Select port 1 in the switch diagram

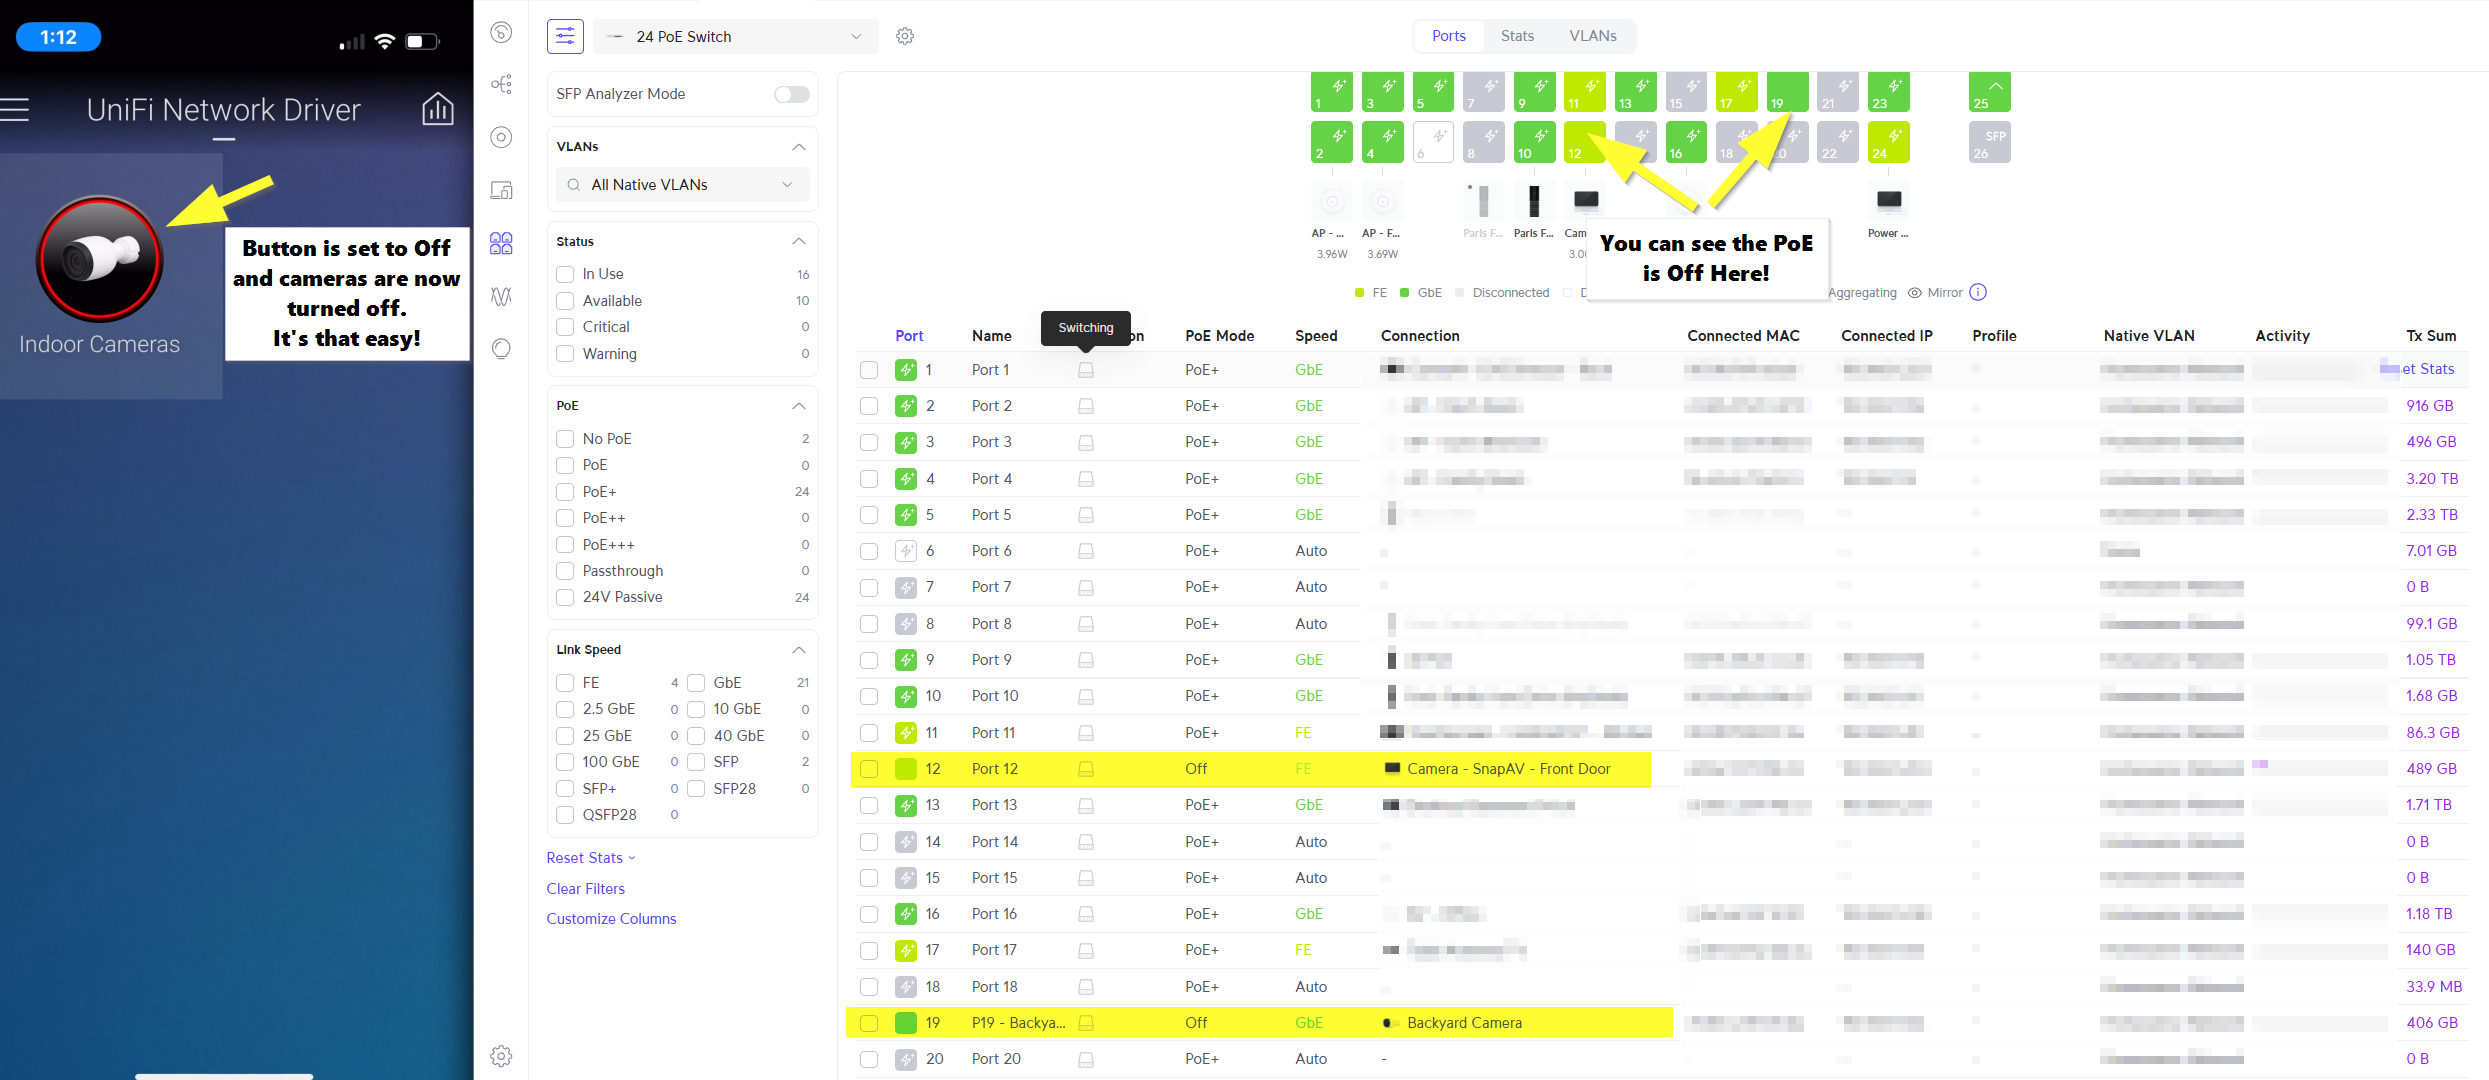point(1331,92)
